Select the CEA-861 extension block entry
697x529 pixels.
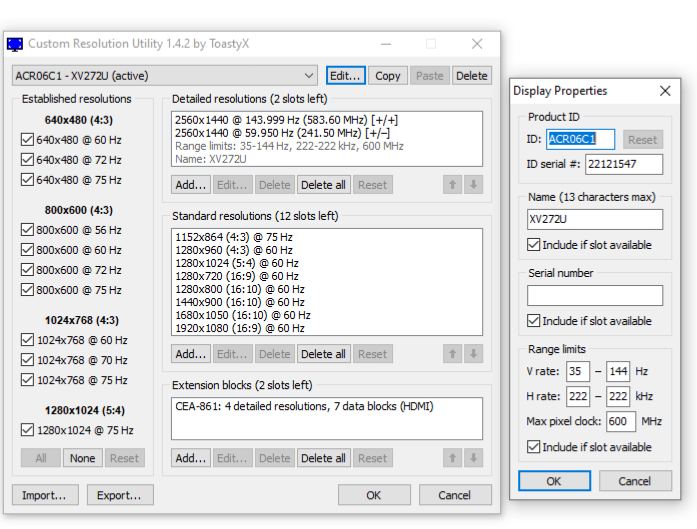[x=304, y=406]
